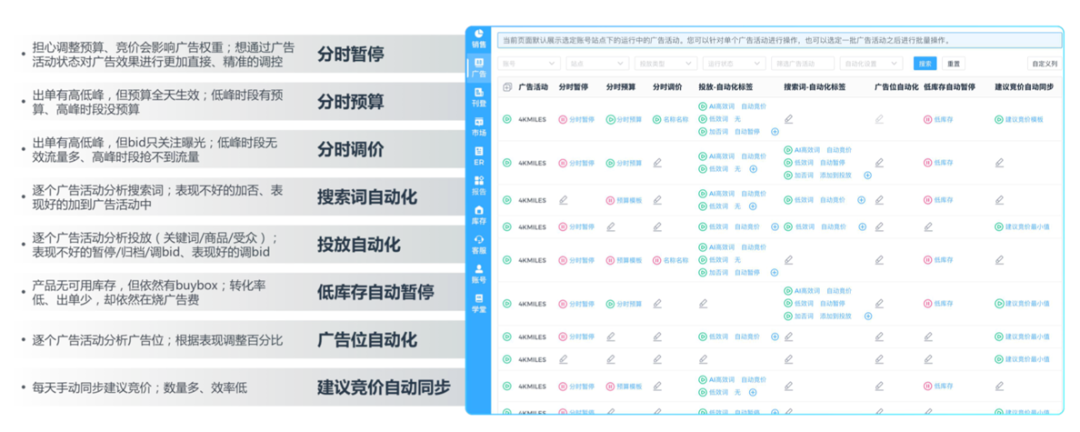
Task: Click the 建议竞价自动同步 column header
Action: [x=1024, y=88]
